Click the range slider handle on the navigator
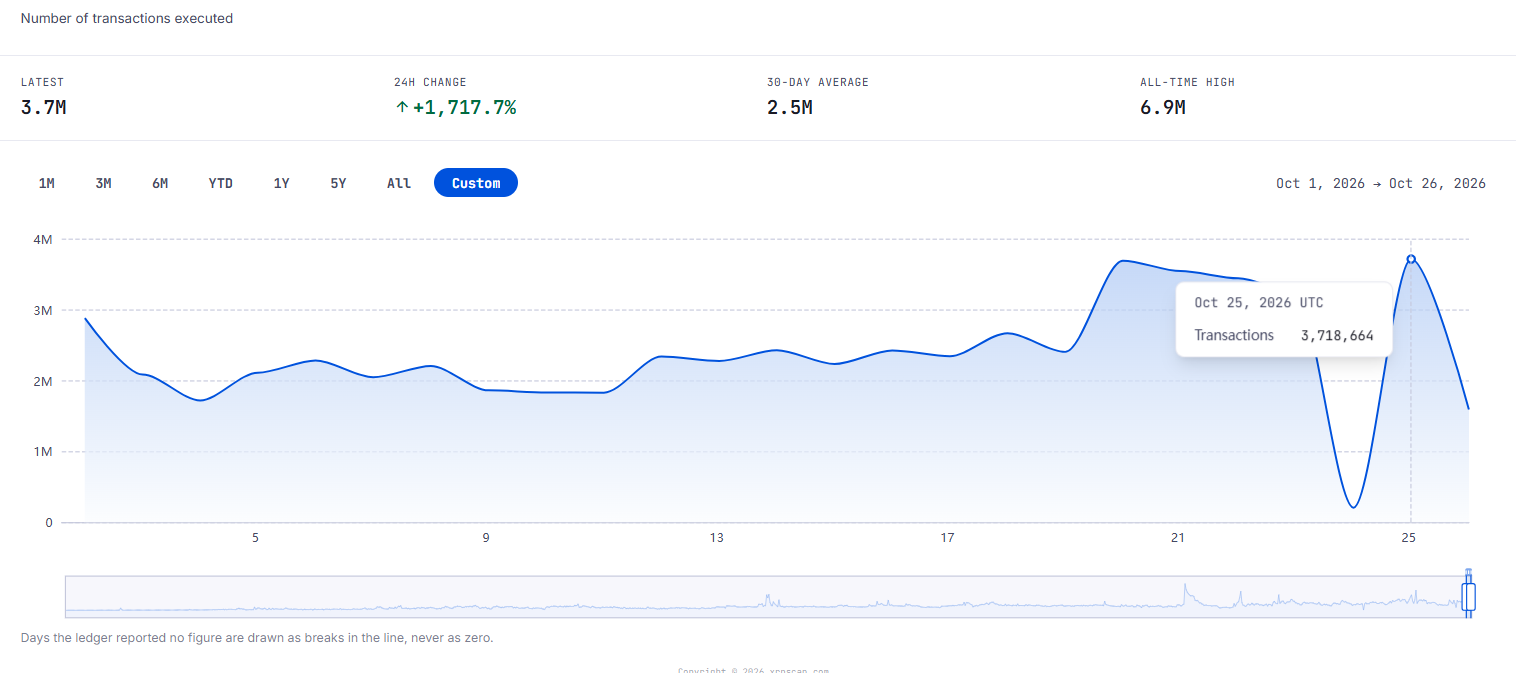 point(1469,597)
